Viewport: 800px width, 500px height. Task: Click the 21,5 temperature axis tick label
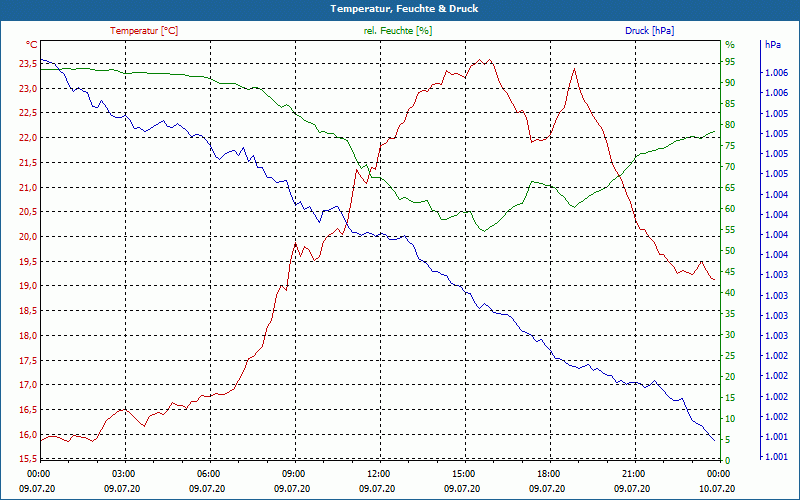[x=28, y=163]
